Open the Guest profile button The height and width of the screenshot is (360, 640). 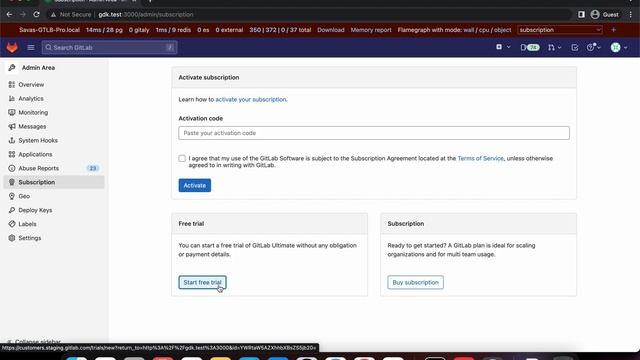pos(605,14)
